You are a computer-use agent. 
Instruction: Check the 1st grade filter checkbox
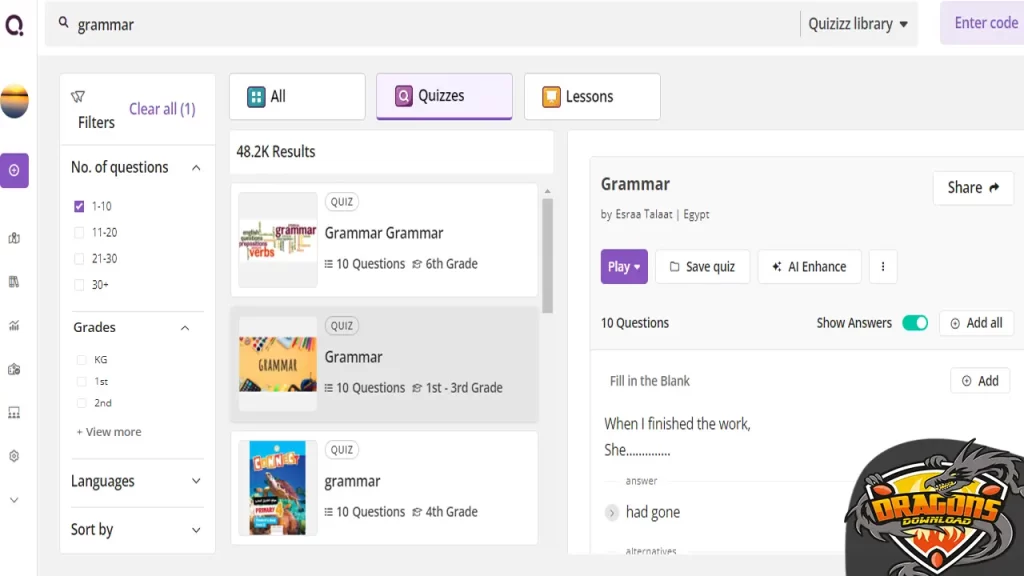pyautogui.click(x=80, y=381)
